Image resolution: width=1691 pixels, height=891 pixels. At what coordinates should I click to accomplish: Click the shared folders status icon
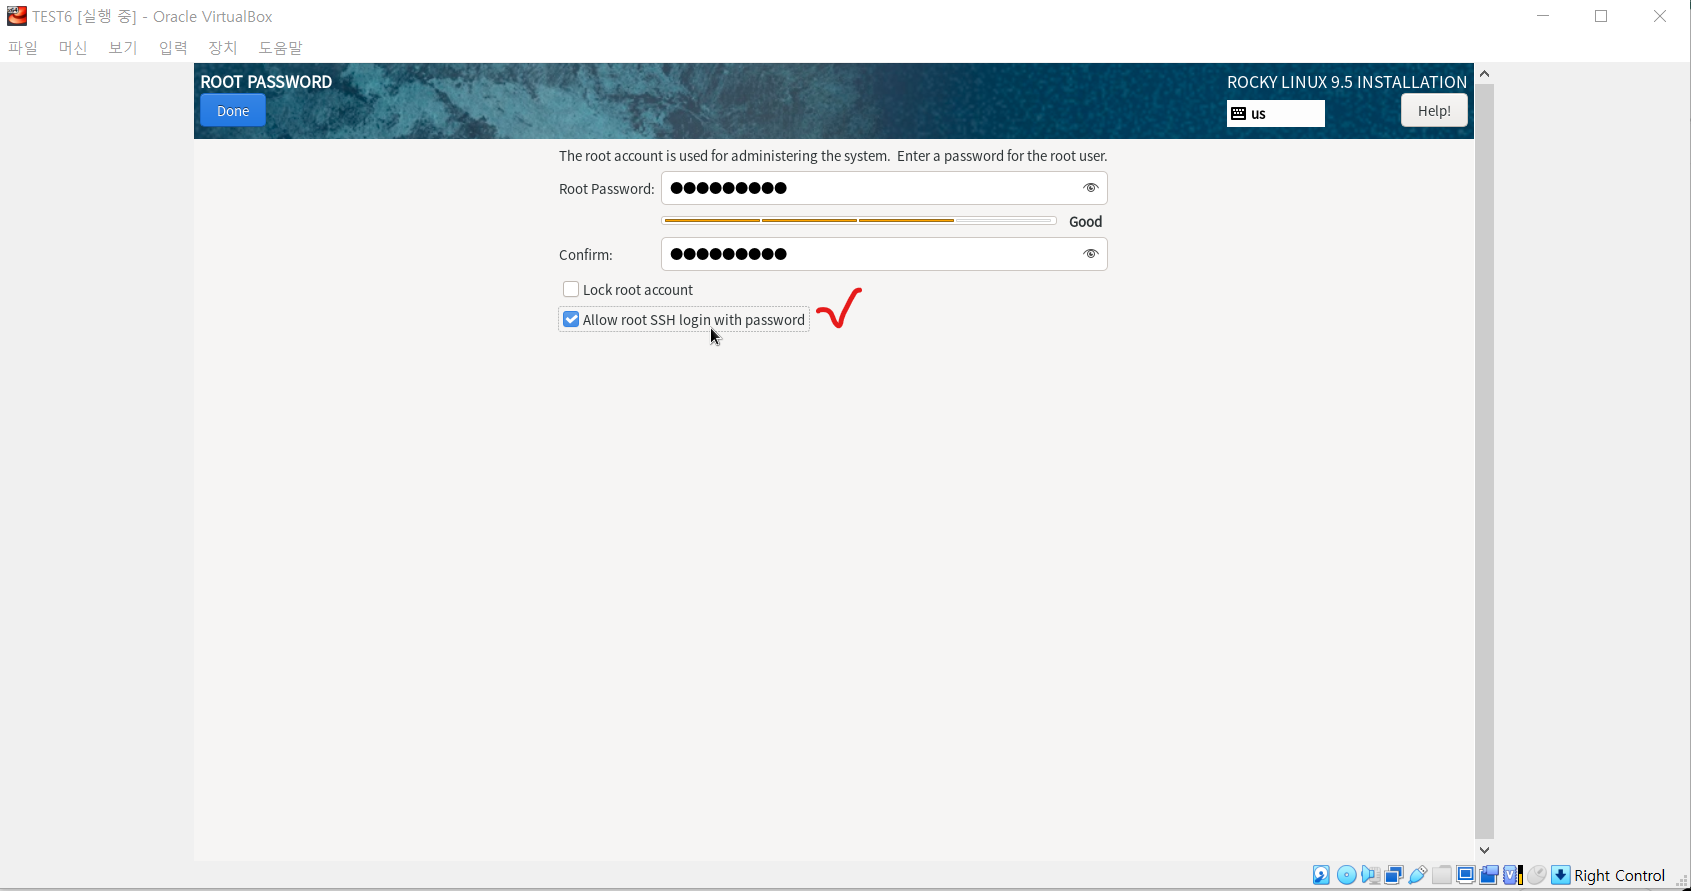point(1442,875)
